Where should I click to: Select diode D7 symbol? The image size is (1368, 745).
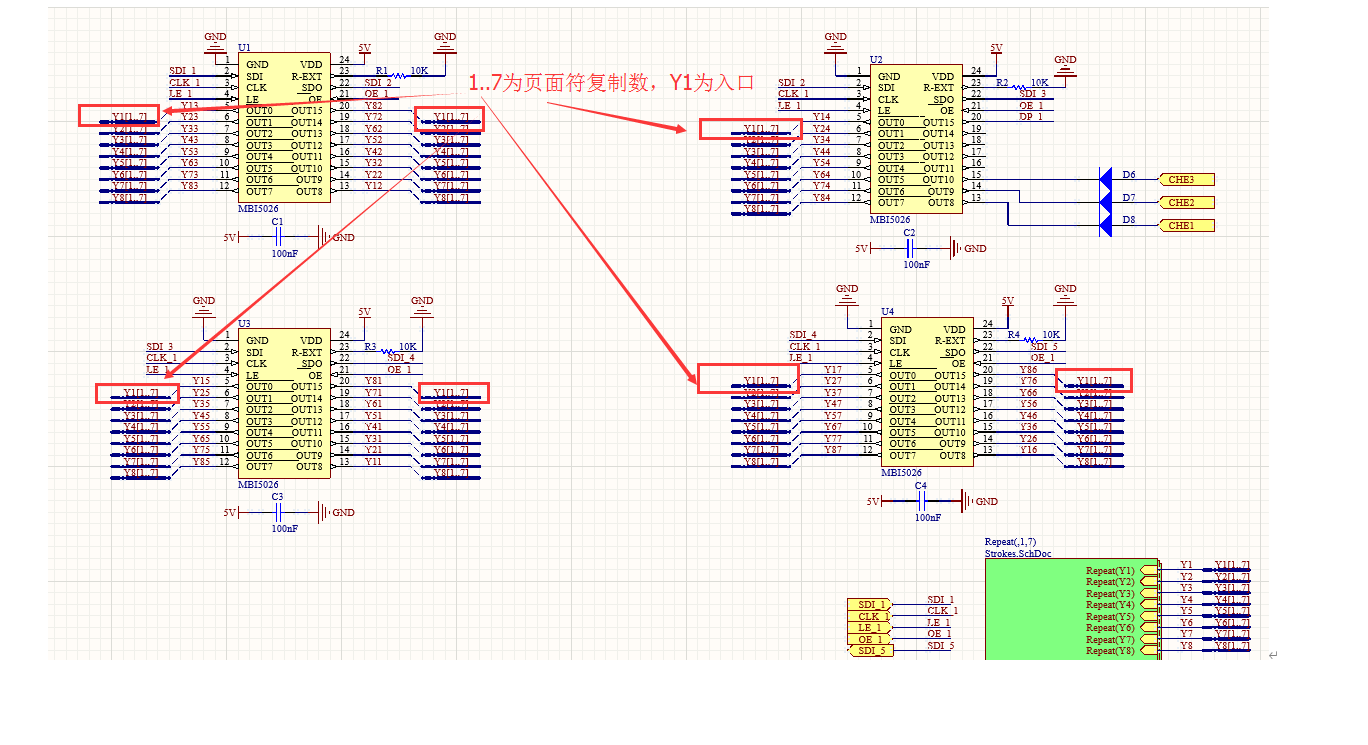[x=1105, y=203]
